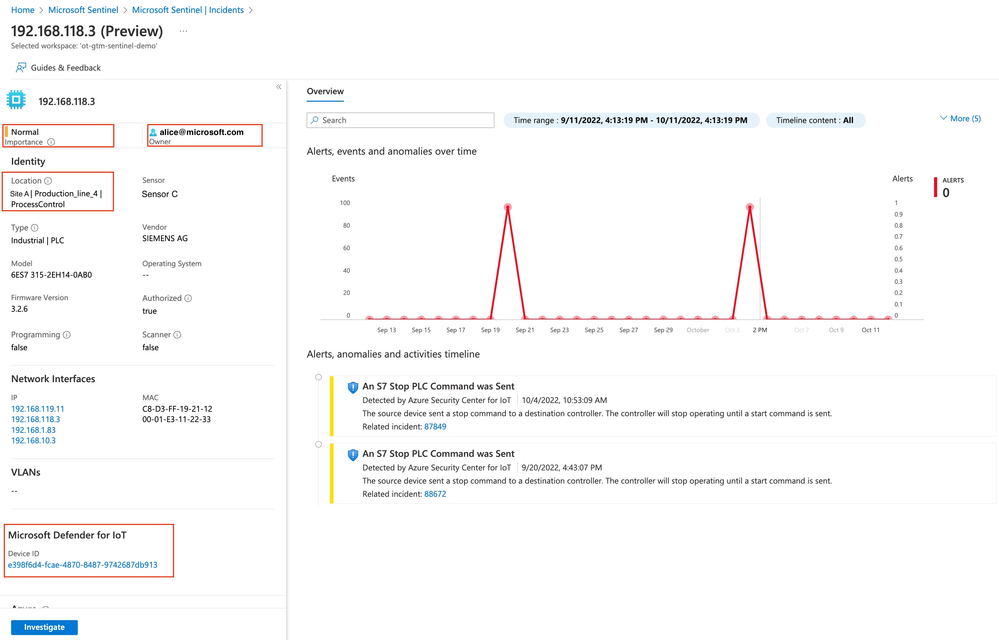Screen dimensions: 999x640
Task: Open related incident 87849
Action: (435, 427)
